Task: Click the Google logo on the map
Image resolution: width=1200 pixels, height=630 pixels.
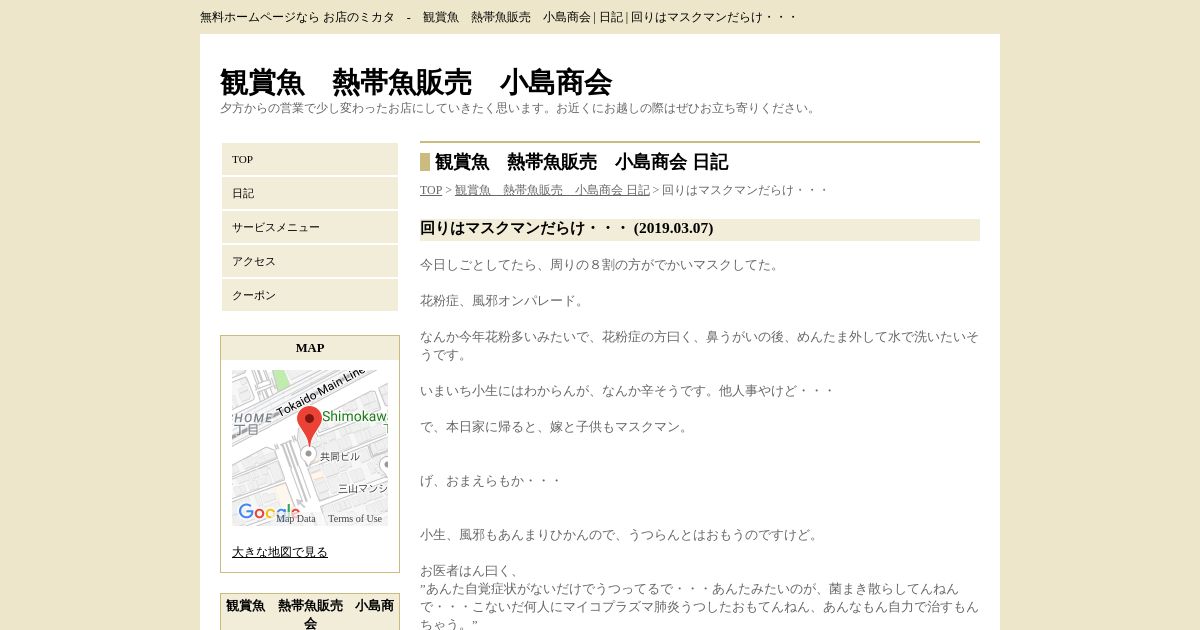Action: (x=268, y=513)
